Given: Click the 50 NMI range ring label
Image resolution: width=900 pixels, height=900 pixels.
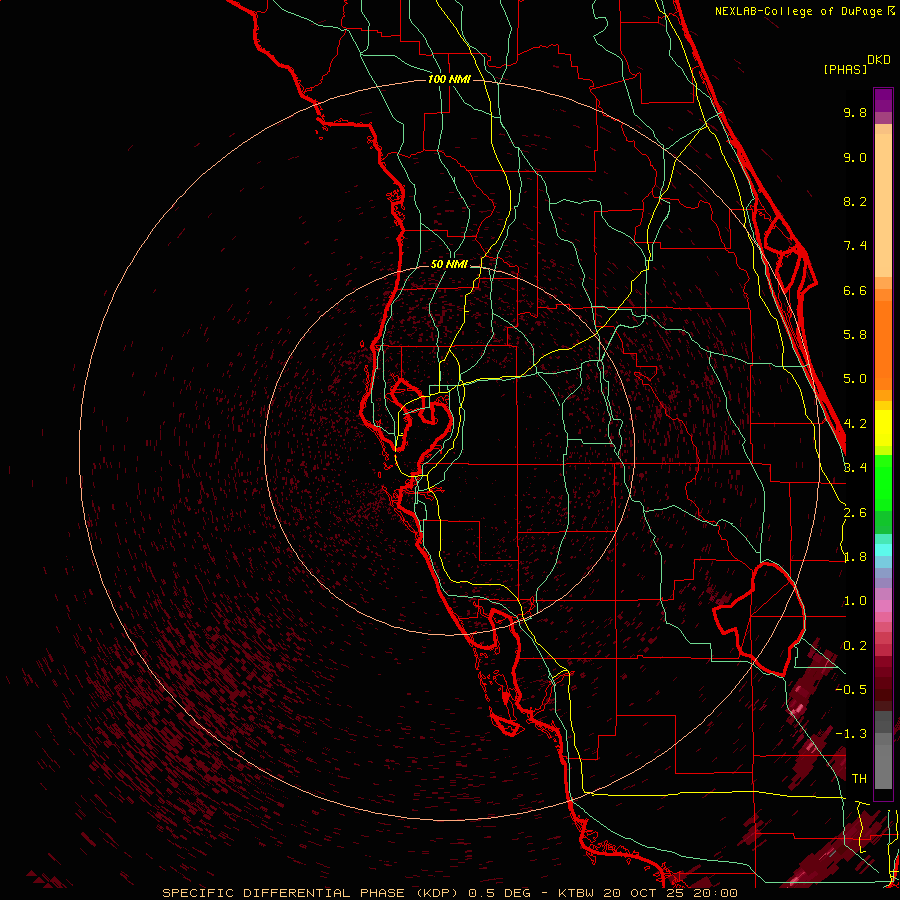Looking at the screenshot, I should (449, 264).
